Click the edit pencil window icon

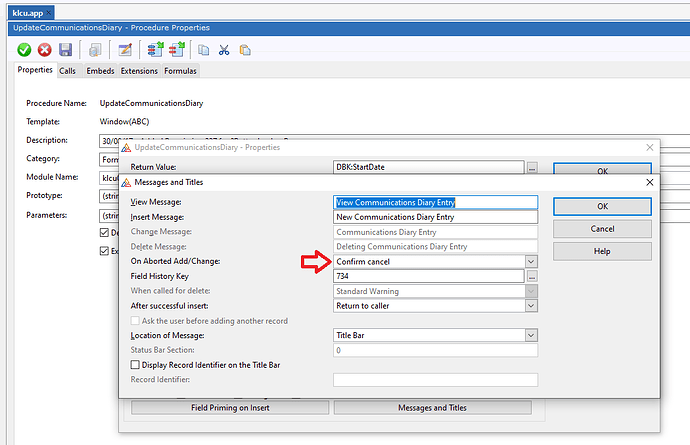pyautogui.click(x=125, y=50)
